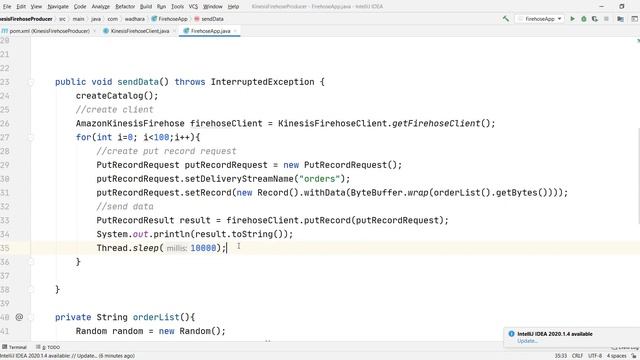This screenshot has width=640, height=360.
Task: Open the Event Log tool window
Action: [625, 348]
